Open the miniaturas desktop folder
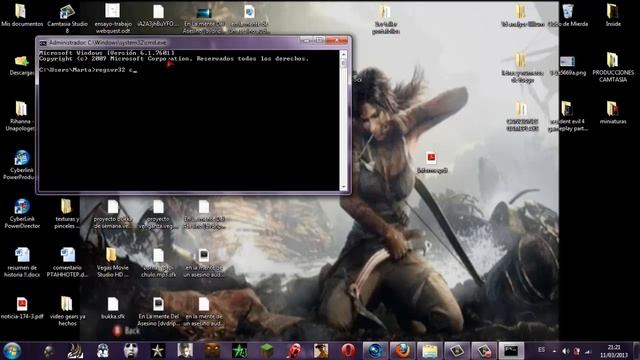The width and height of the screenshot is (640, 360). 613,113
